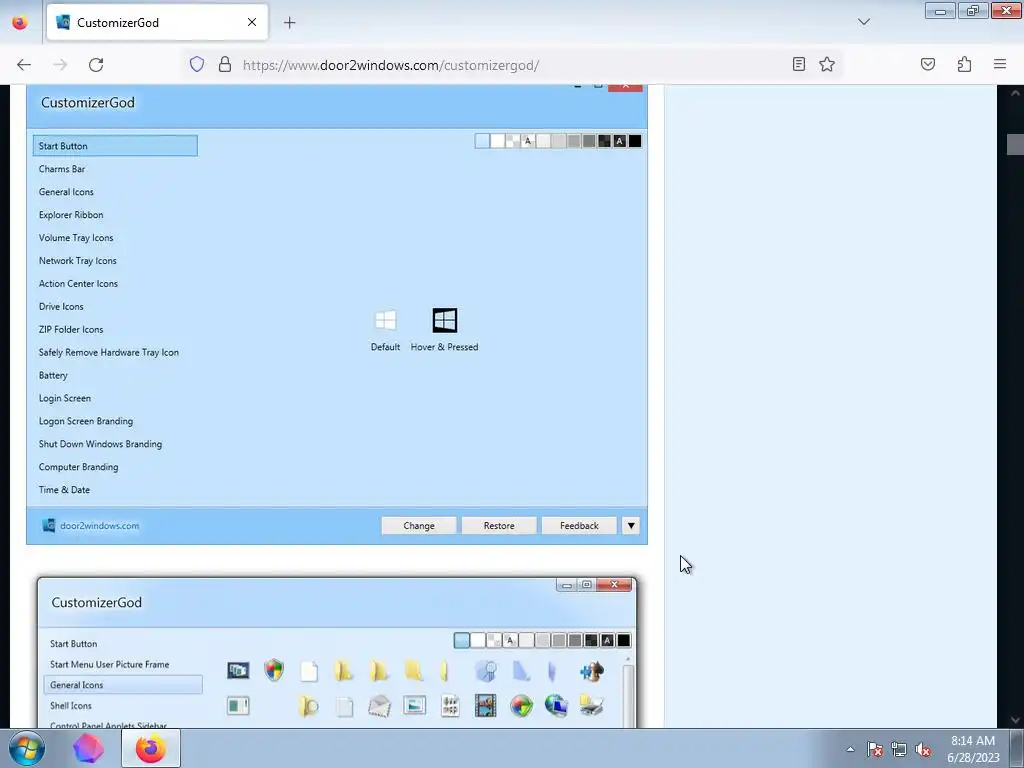Select Network Tray Icons category

[x=77, y=261]
